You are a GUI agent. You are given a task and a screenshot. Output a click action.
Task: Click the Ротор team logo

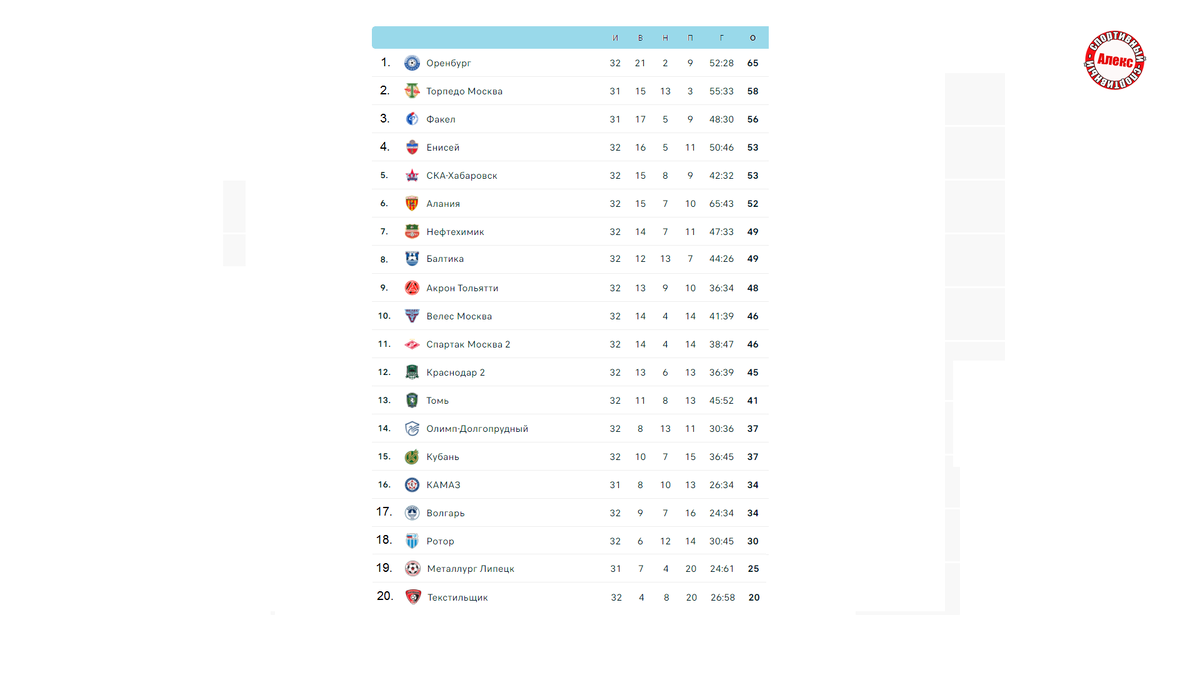coord(412,541)
